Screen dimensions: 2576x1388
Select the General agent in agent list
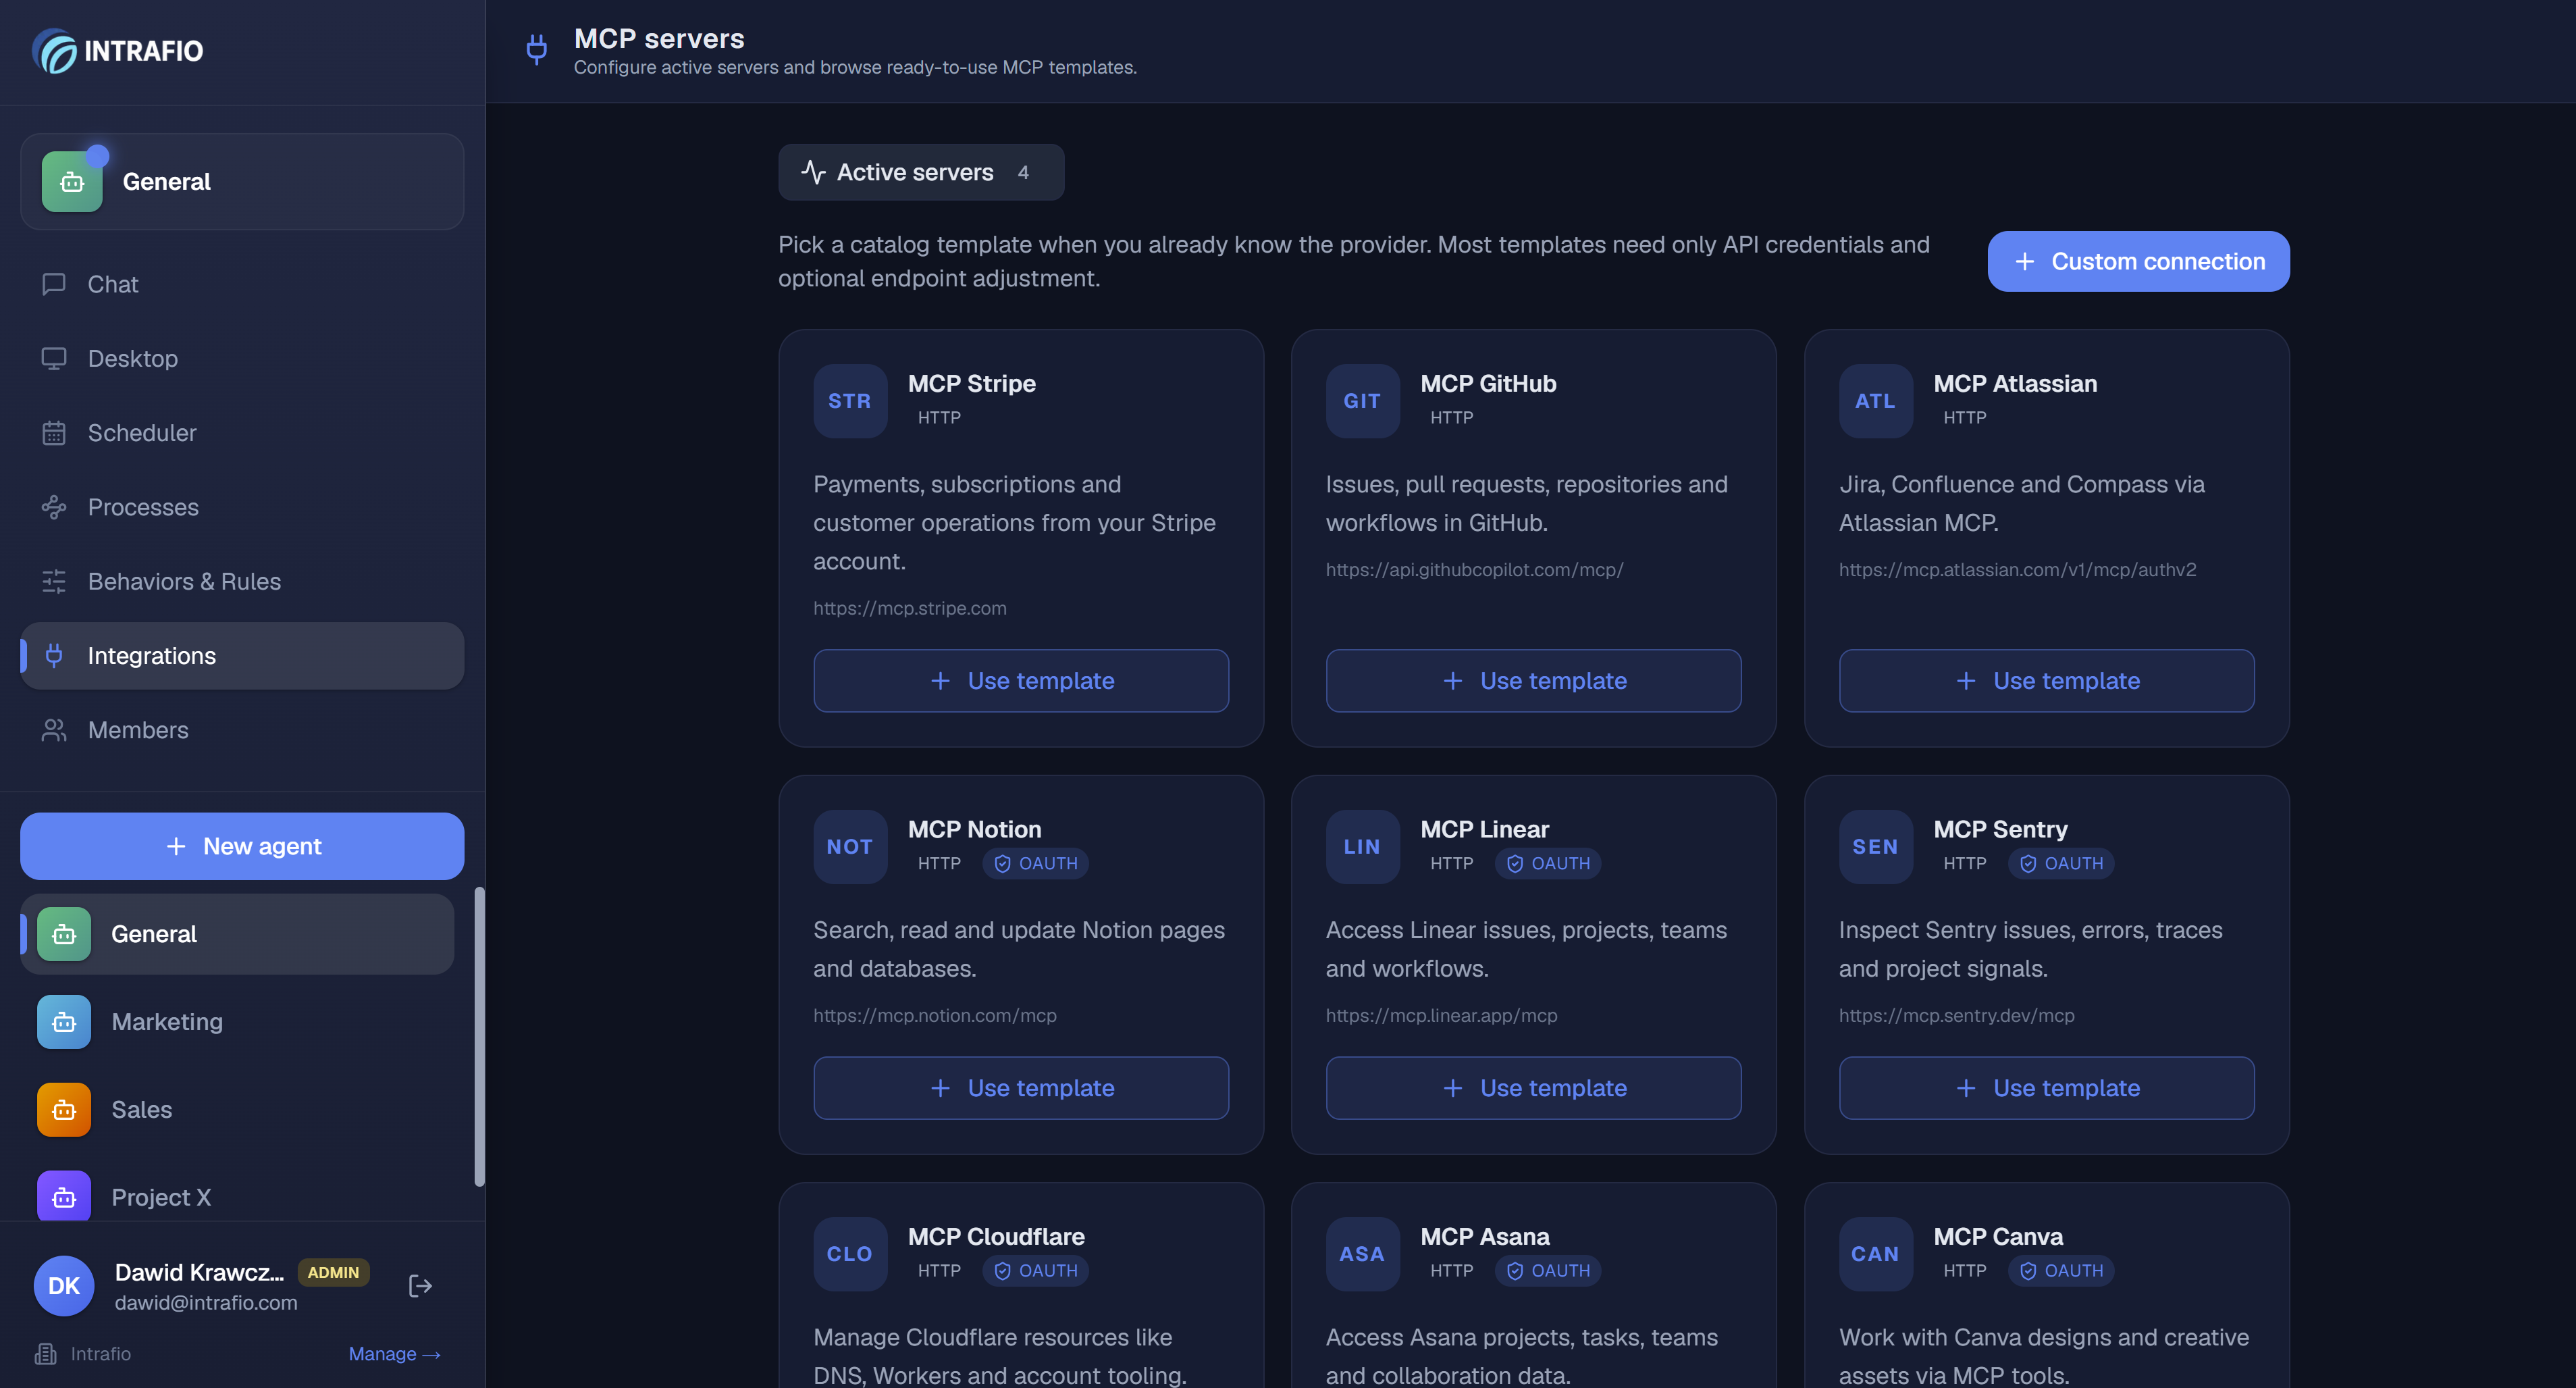238,934
